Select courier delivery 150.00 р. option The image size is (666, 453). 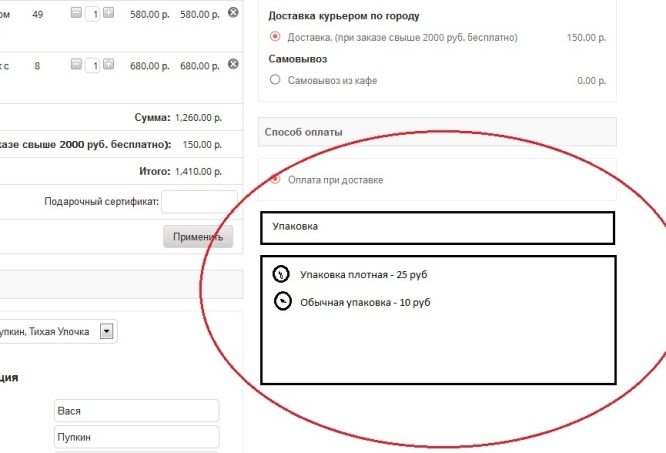coord(275,37)
